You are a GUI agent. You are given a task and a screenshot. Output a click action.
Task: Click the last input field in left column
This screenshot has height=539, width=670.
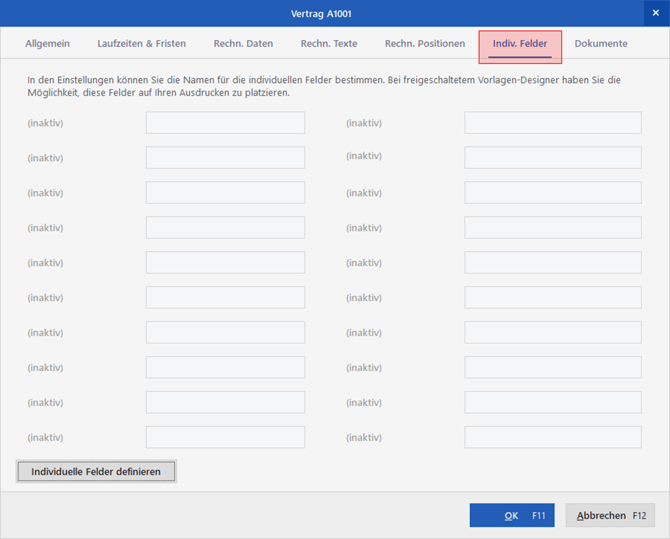click(x=225, y=438)
